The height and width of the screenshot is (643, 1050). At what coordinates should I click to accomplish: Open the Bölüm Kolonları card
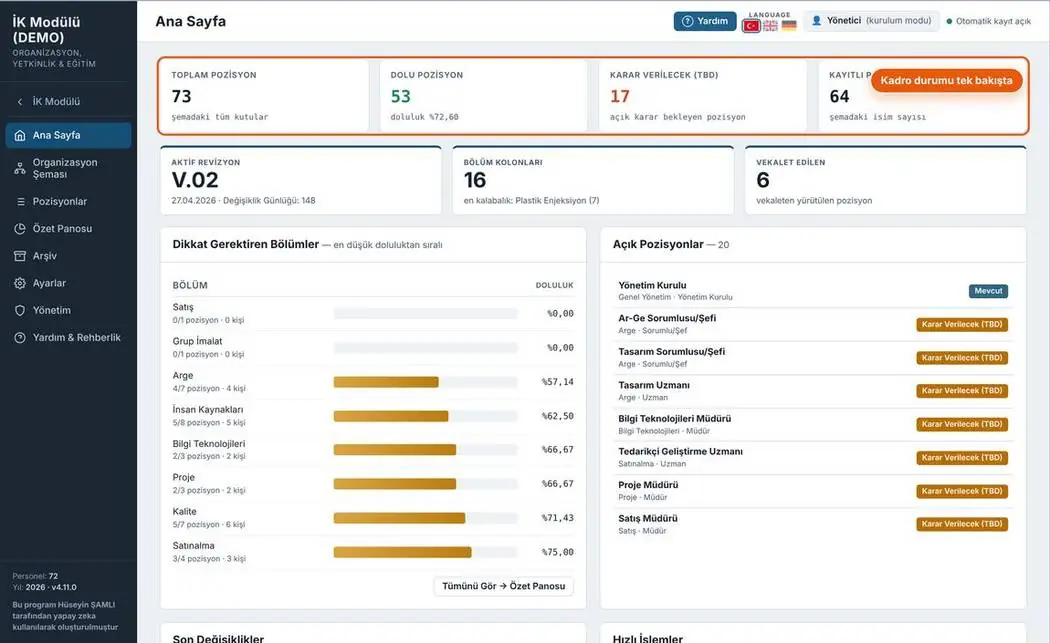[x=593, y=180]
